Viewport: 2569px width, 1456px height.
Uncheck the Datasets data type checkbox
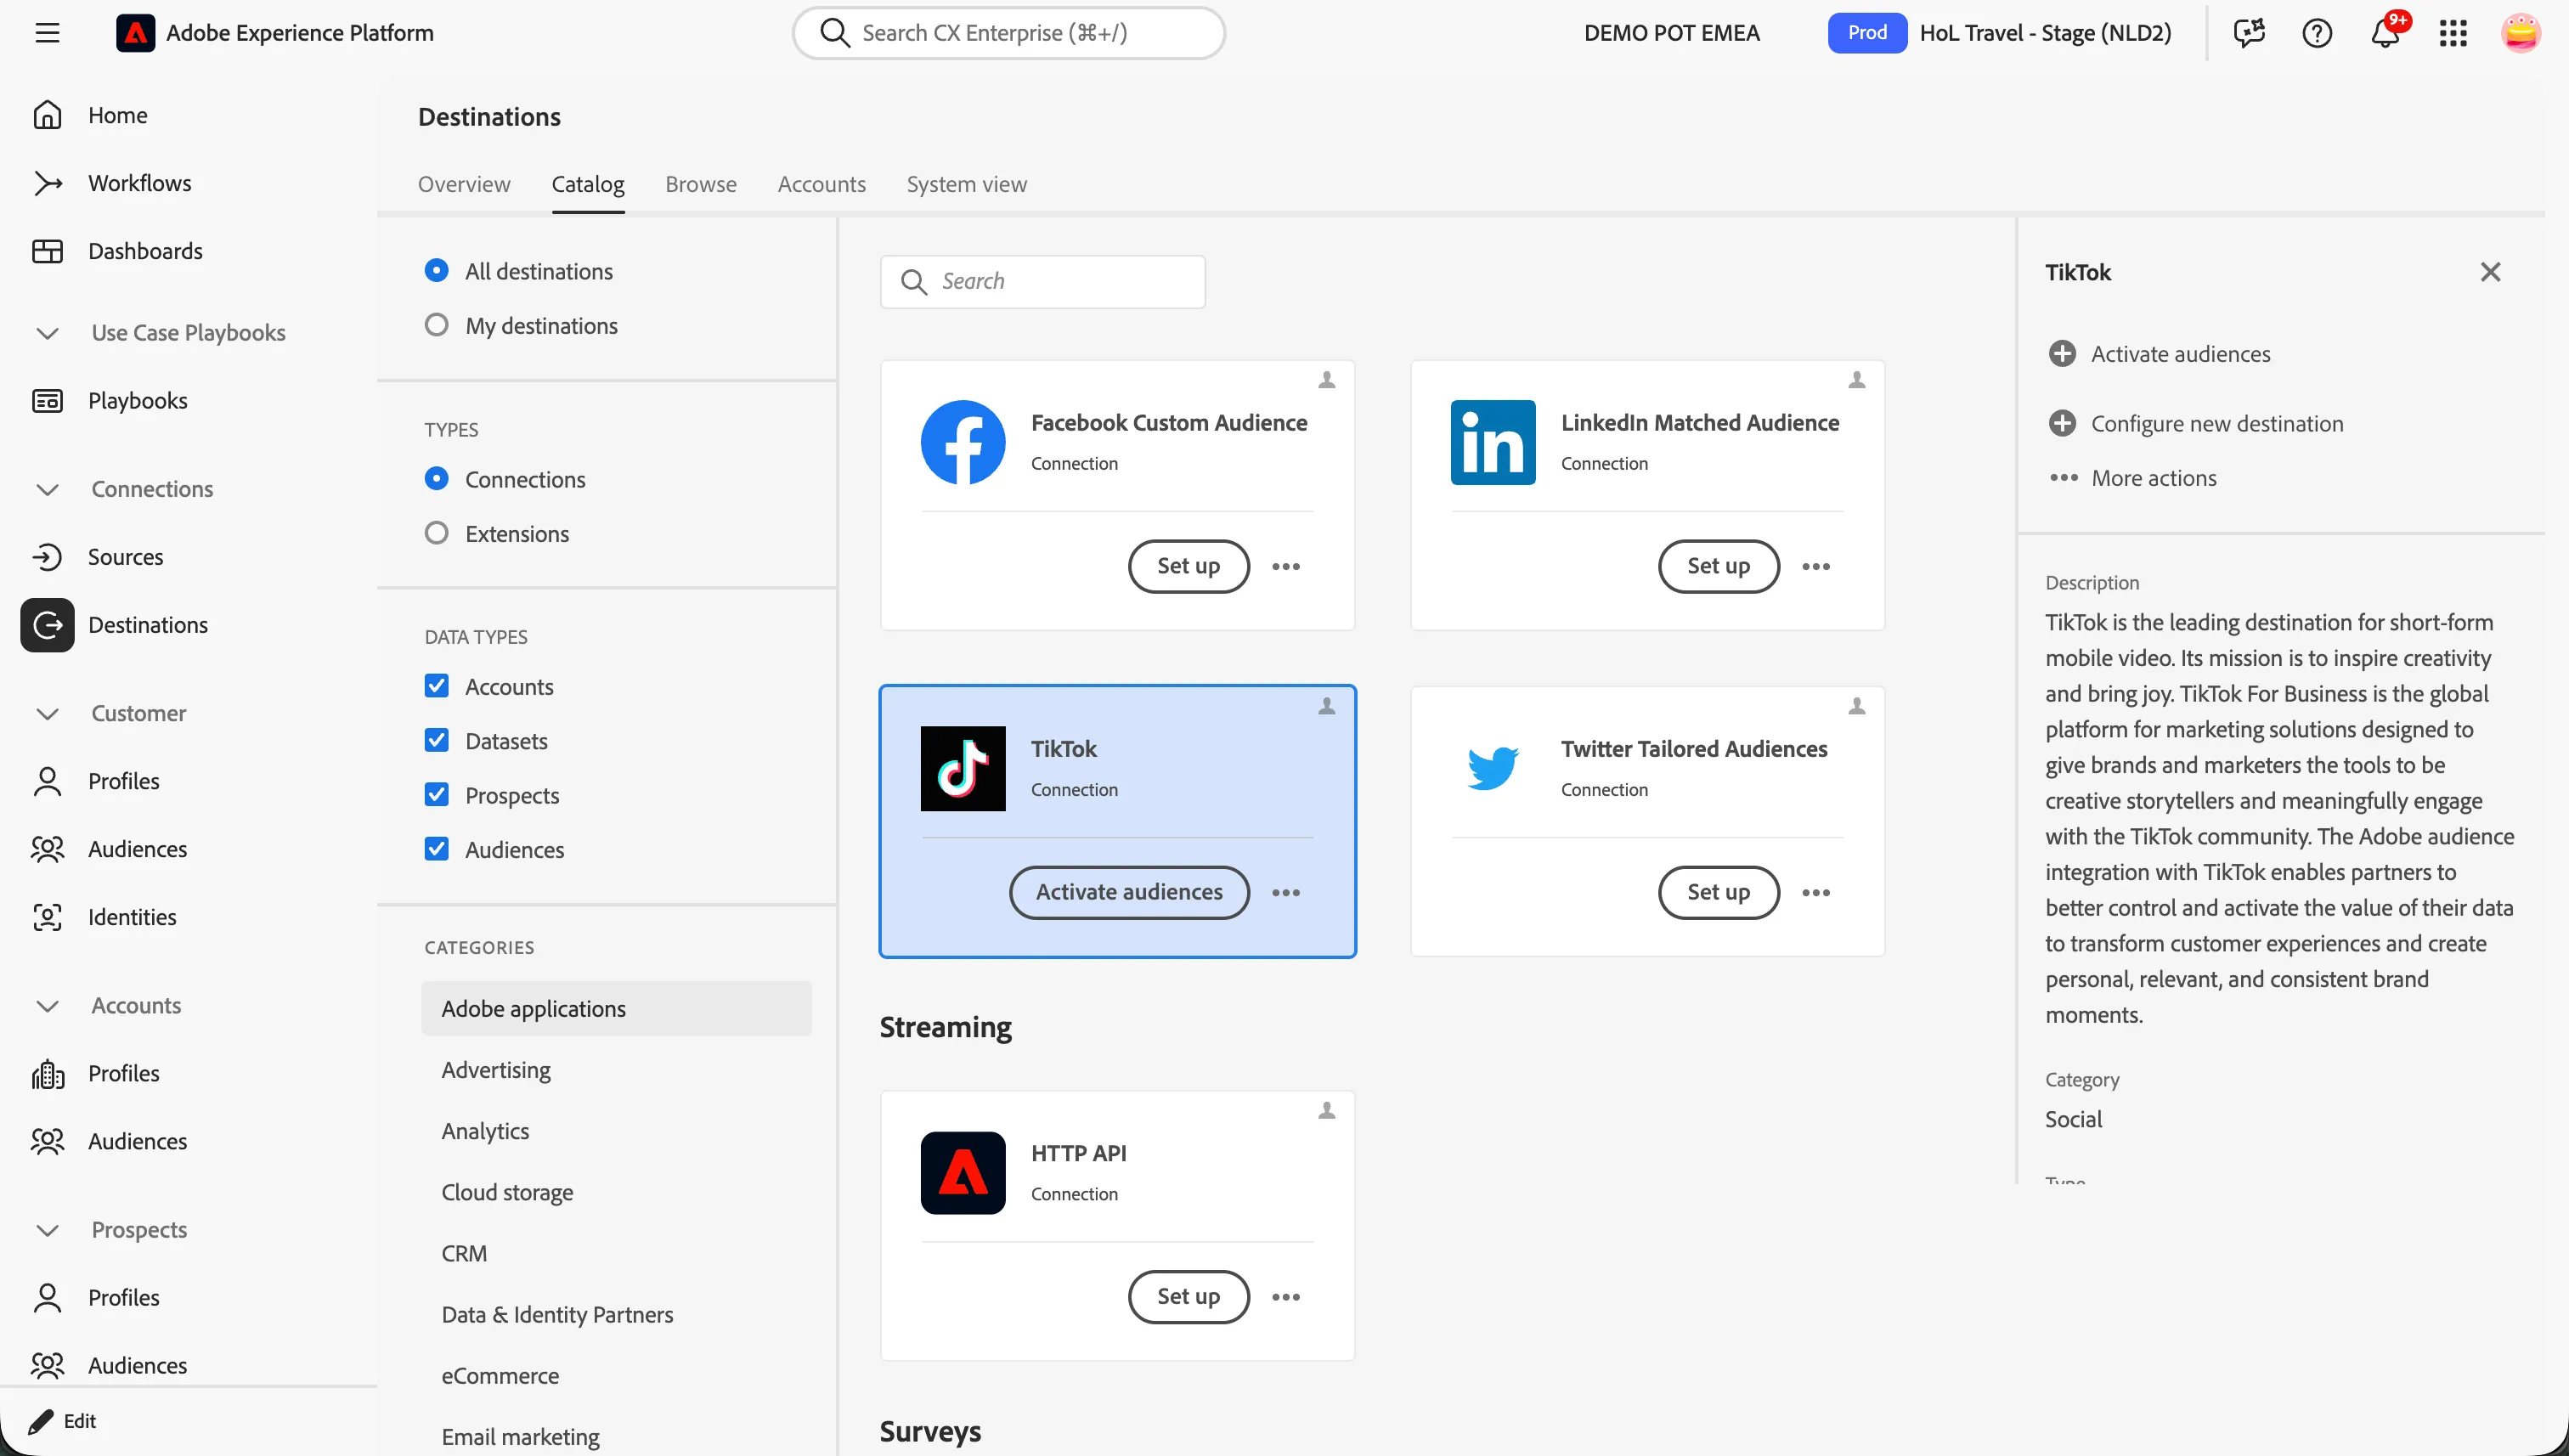pos(436,740)
